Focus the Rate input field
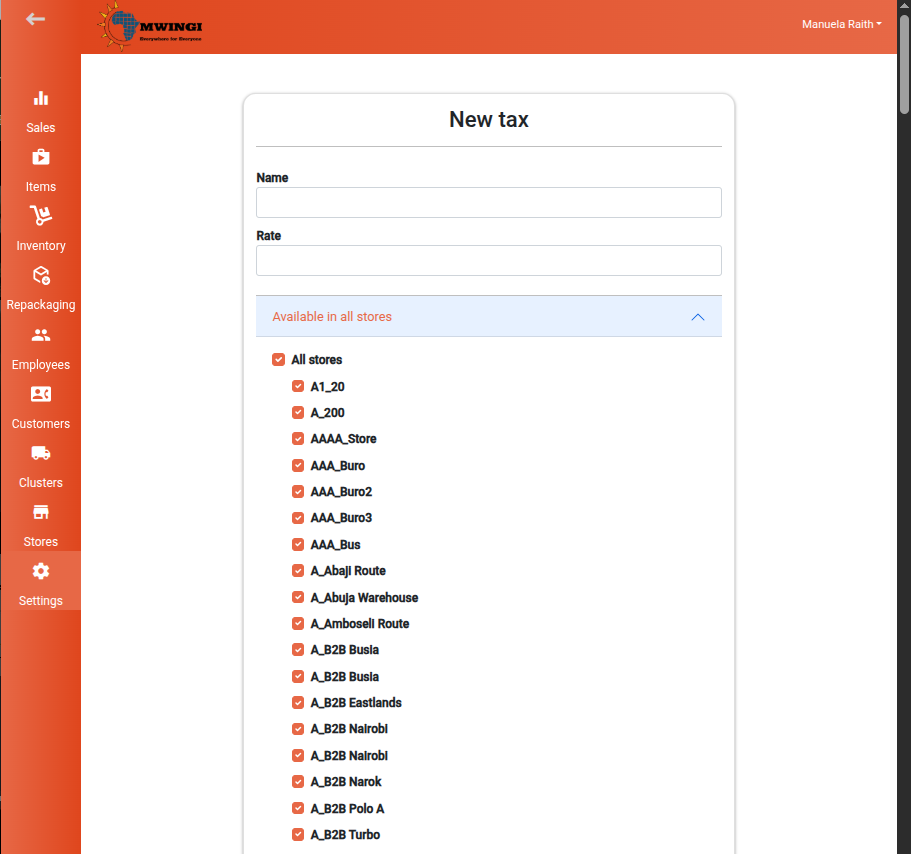 point(489,261)
